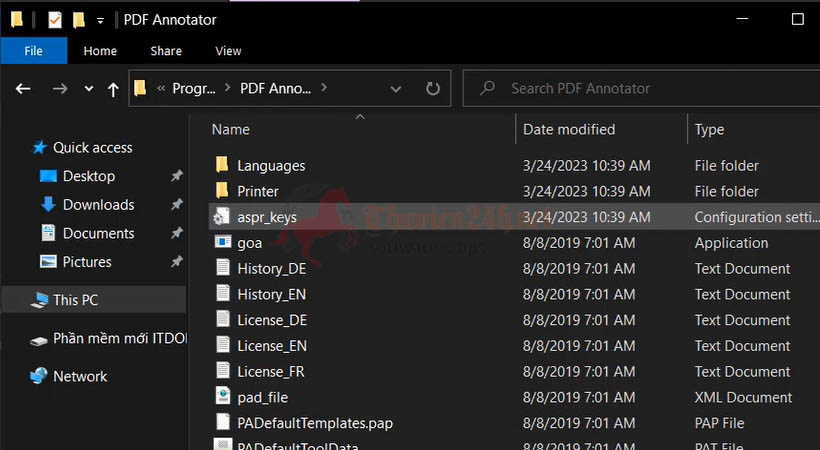This screenshot has height=450, width=820.
Task: Expand breadcrumb chevron after PDF Anno...
Action: click(x=324, y=87)
